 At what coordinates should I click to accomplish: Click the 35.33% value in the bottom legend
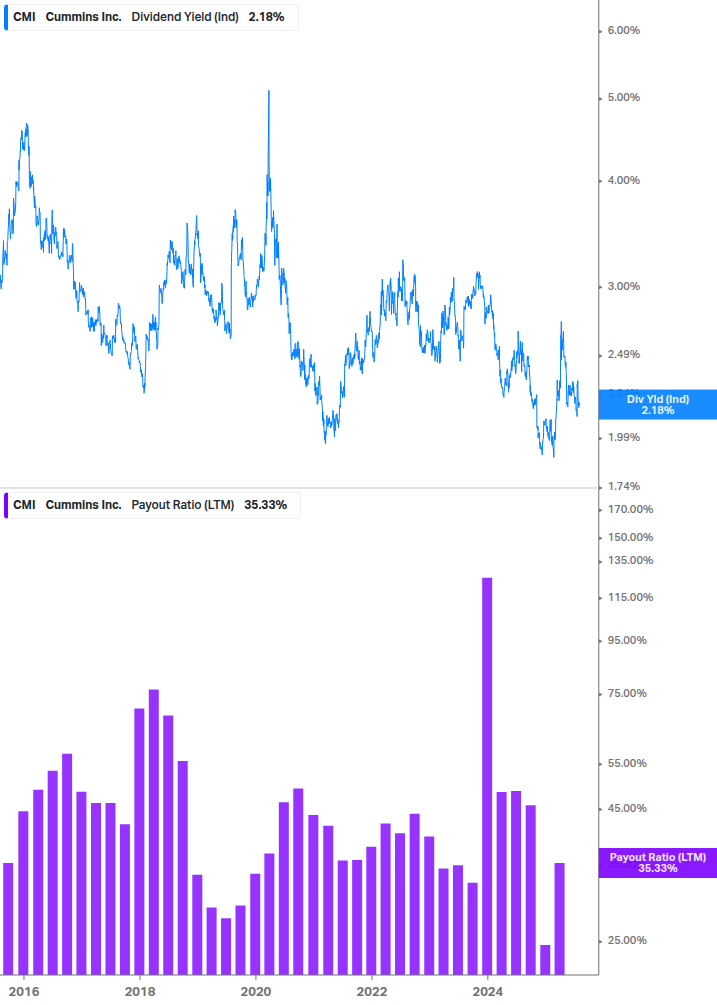[x=265, y=505]
